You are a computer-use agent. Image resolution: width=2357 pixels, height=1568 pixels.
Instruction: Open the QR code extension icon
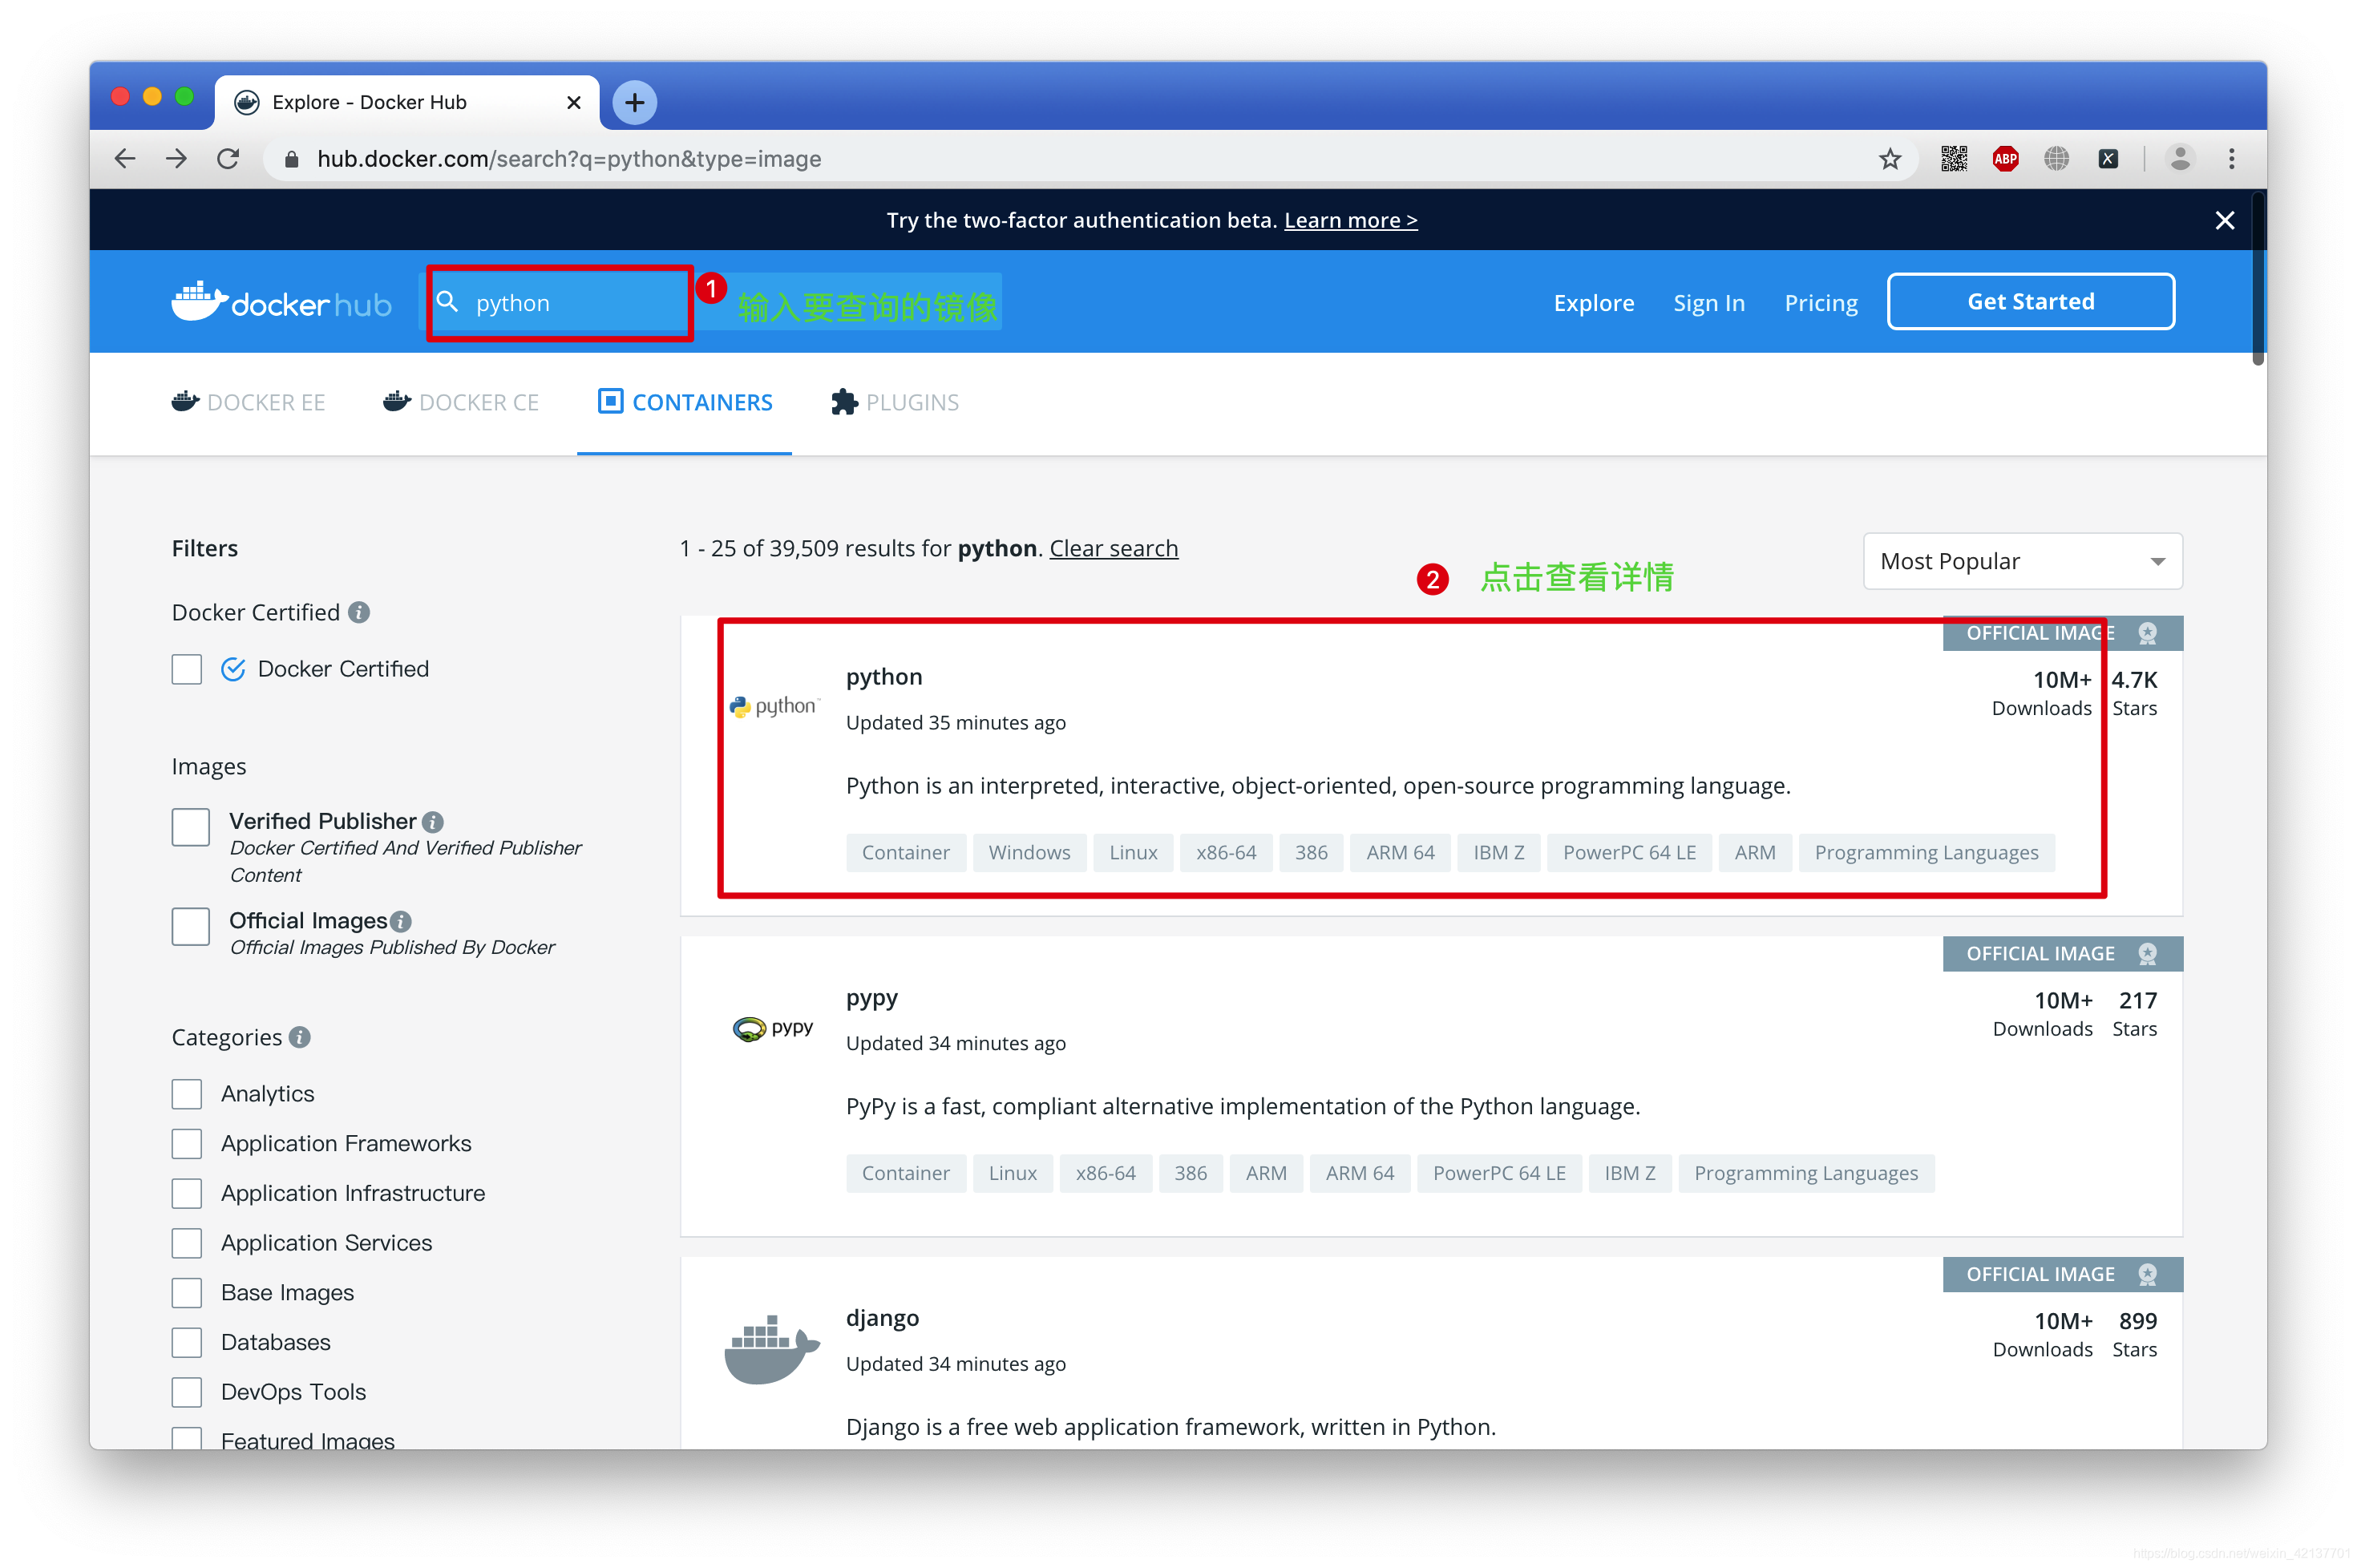1953,159
